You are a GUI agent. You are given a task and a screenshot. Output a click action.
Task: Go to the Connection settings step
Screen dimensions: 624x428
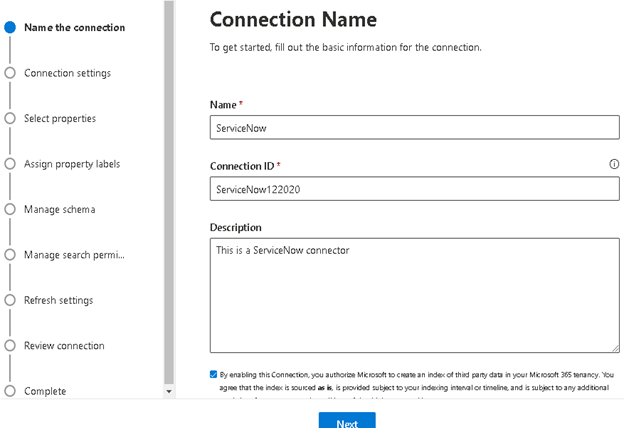coord(67,73)
